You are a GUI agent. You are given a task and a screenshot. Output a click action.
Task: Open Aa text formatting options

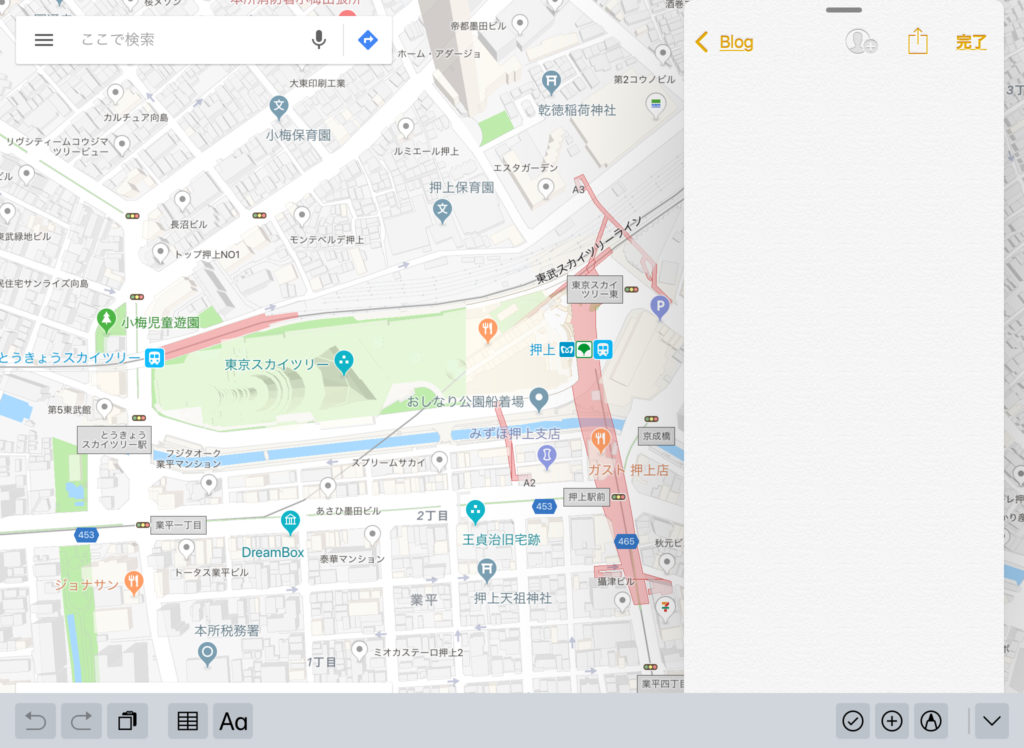233,721
